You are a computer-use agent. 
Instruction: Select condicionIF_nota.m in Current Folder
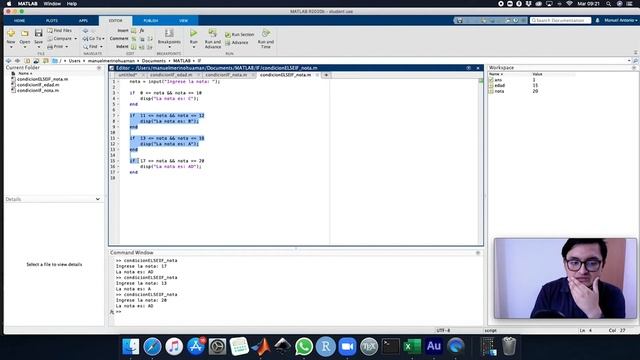pos(38,91)
